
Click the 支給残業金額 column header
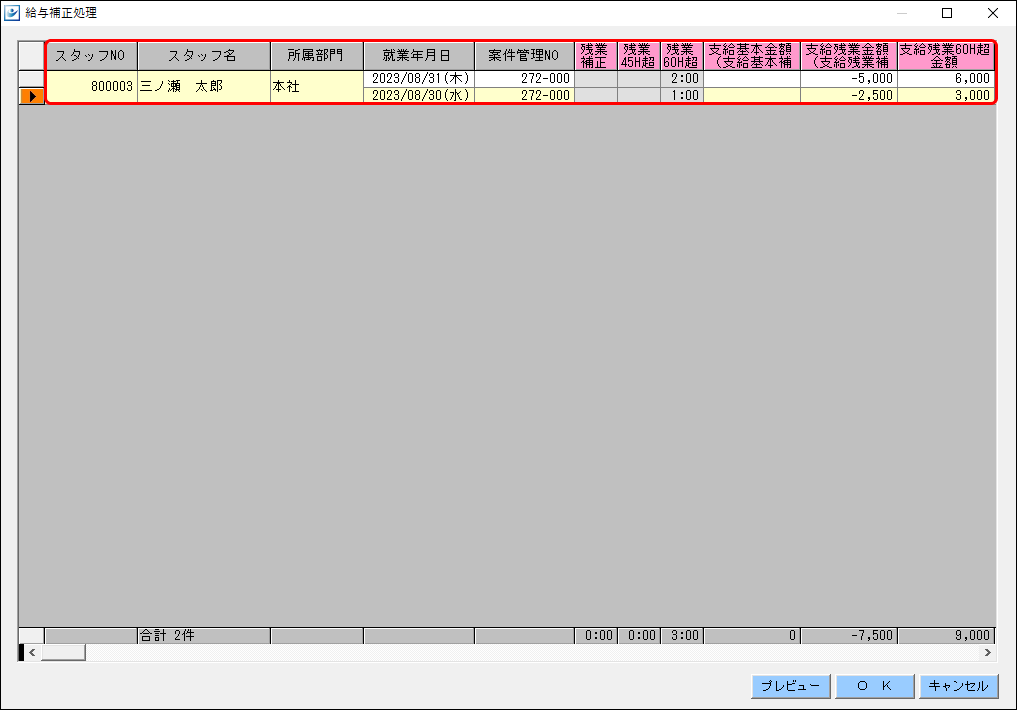pos(849,56)
